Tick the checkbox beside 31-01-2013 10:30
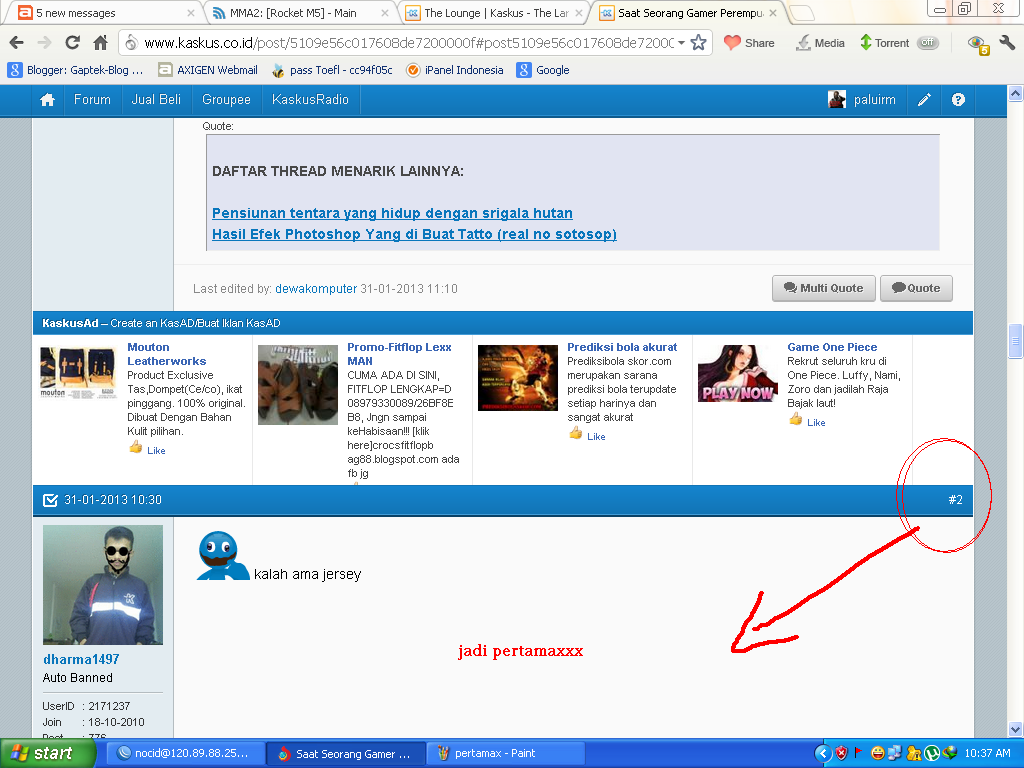The height and width of the screenshot is (768, 1024). 50,500
